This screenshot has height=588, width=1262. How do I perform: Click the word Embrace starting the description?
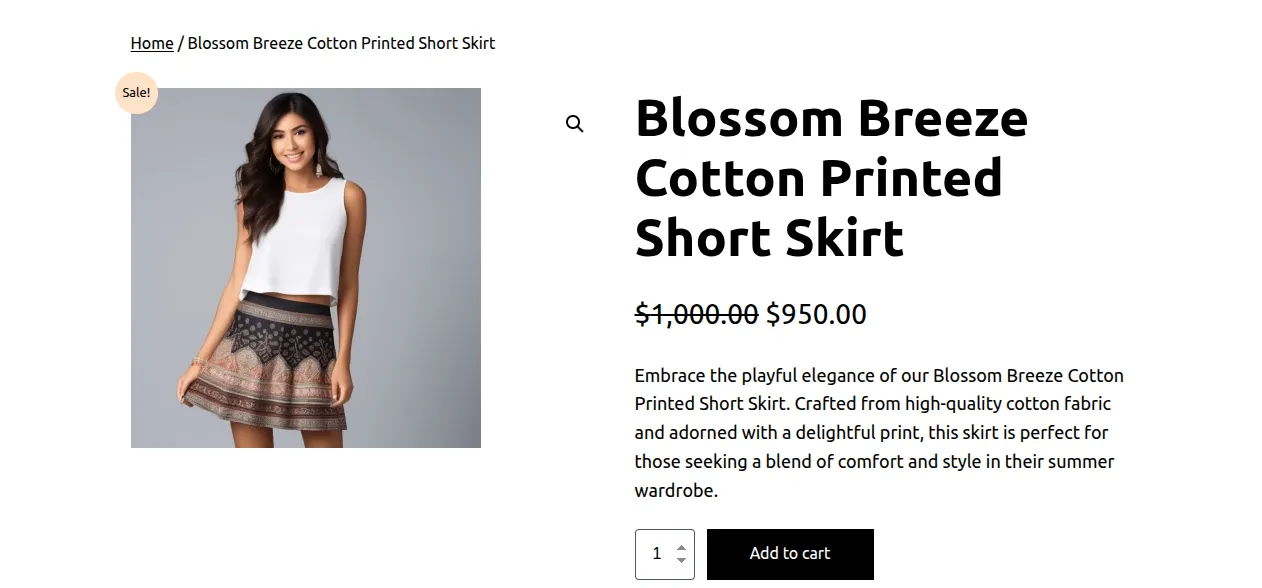pos(669,376)
